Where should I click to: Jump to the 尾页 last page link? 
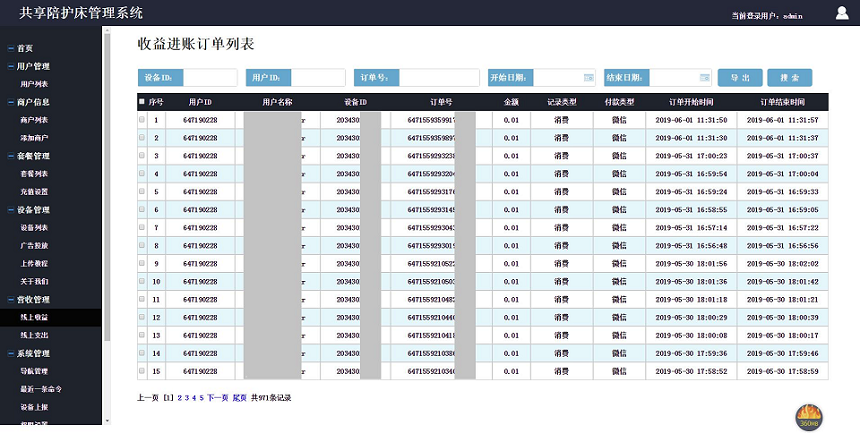pos(240,398)
